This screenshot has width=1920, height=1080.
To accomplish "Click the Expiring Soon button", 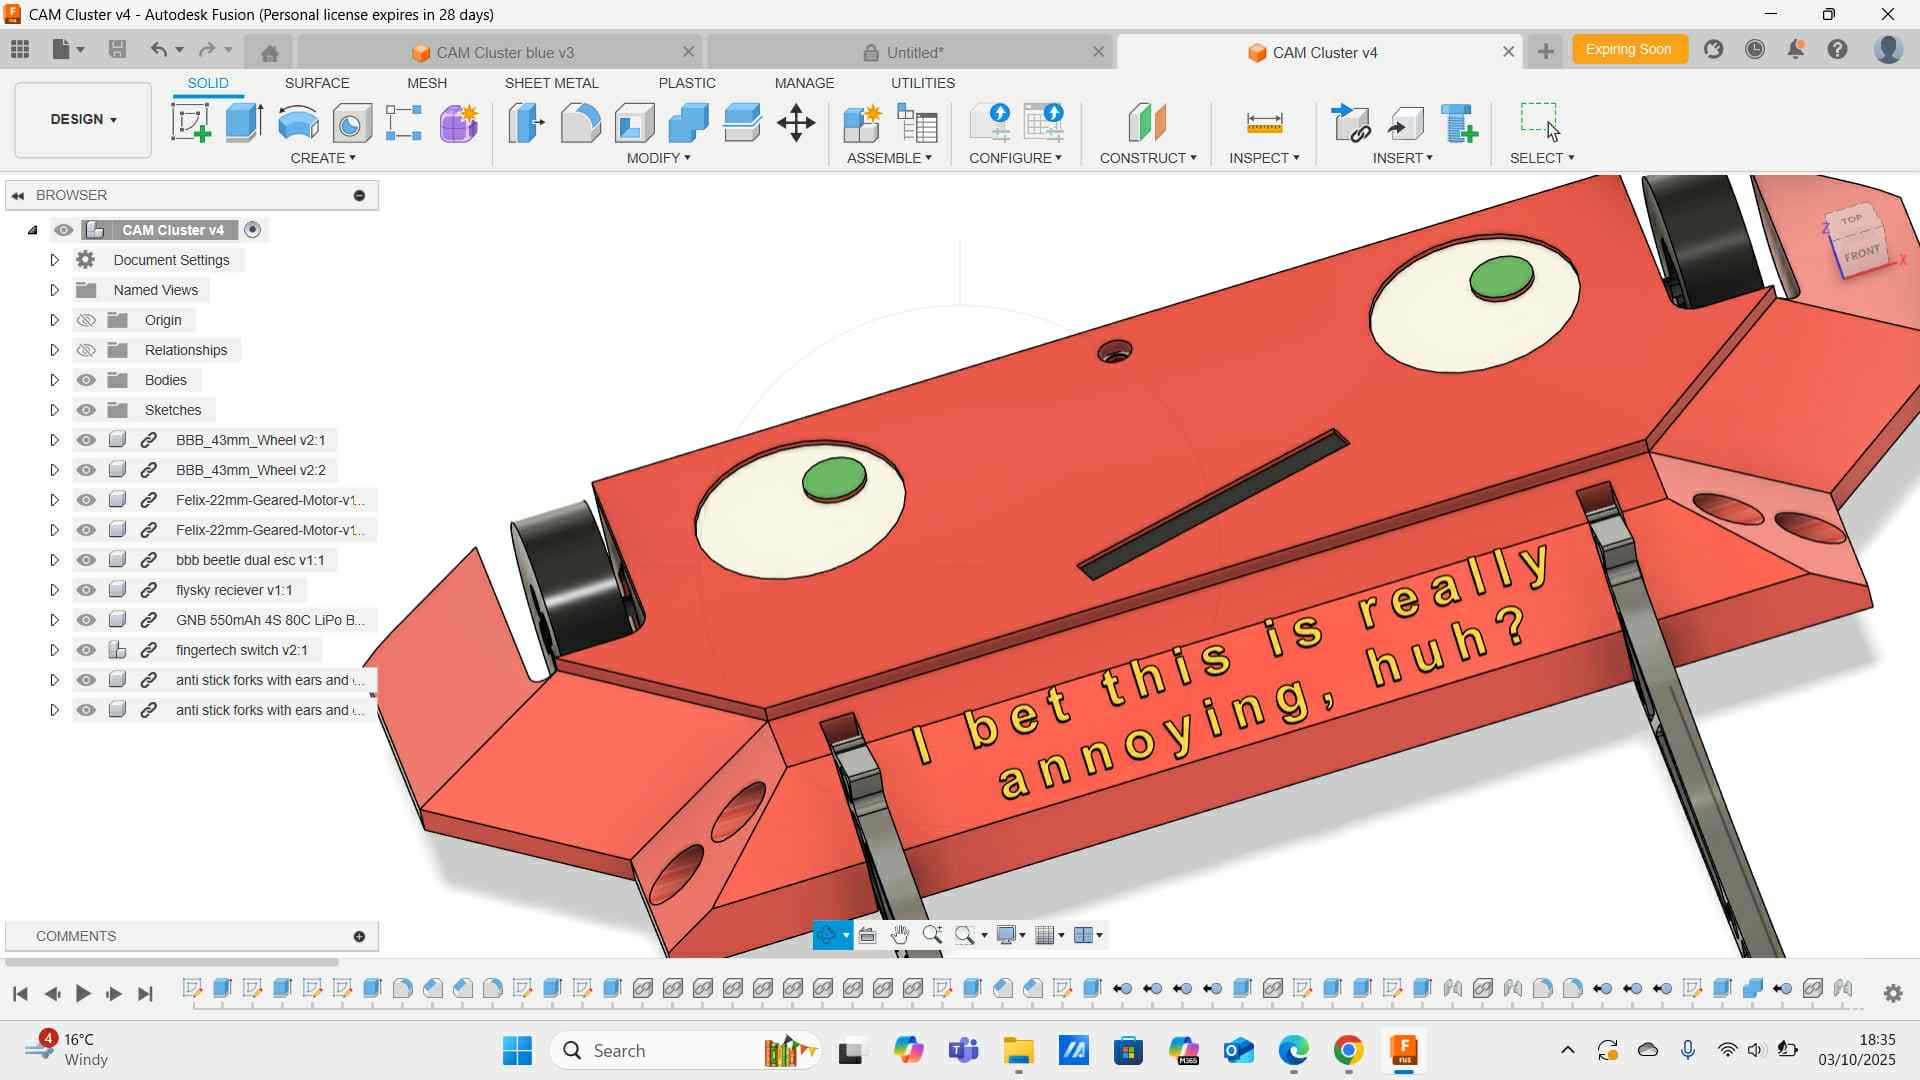I will (1627, 49).
